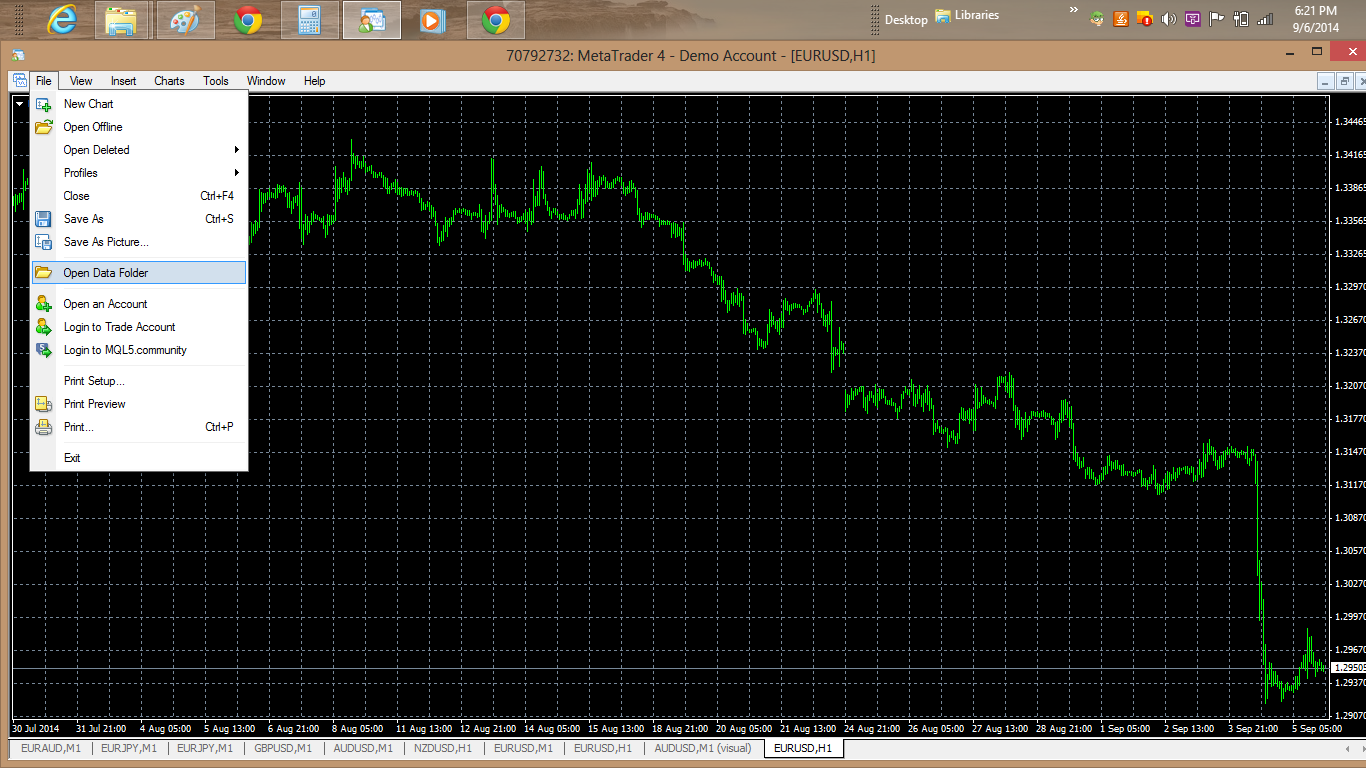Screen dimensions: 1366x768
Task: Open the Calculator taskbar icon
Action: 309,20
